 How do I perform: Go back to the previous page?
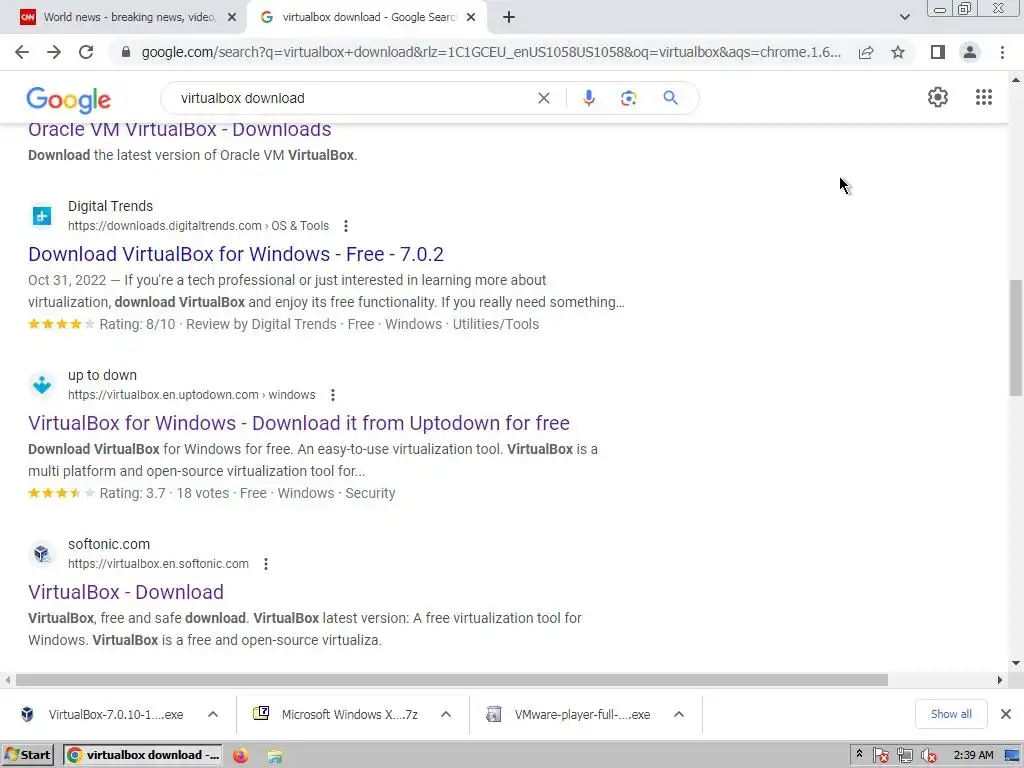pos(22,52)
